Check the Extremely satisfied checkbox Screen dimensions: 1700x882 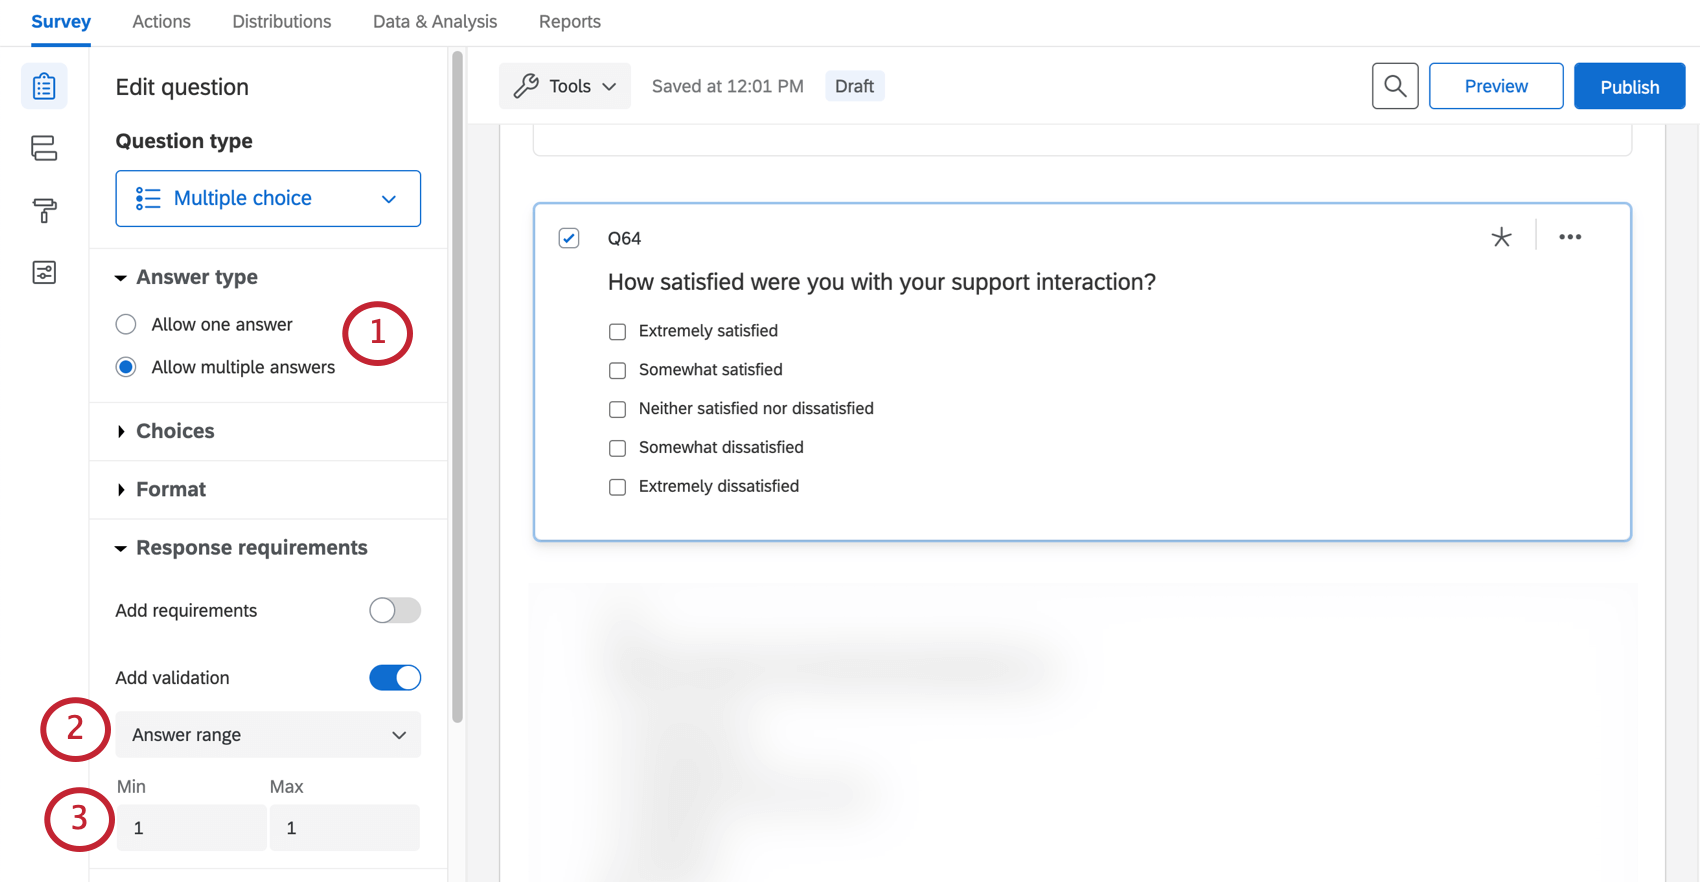pos(618,331)
